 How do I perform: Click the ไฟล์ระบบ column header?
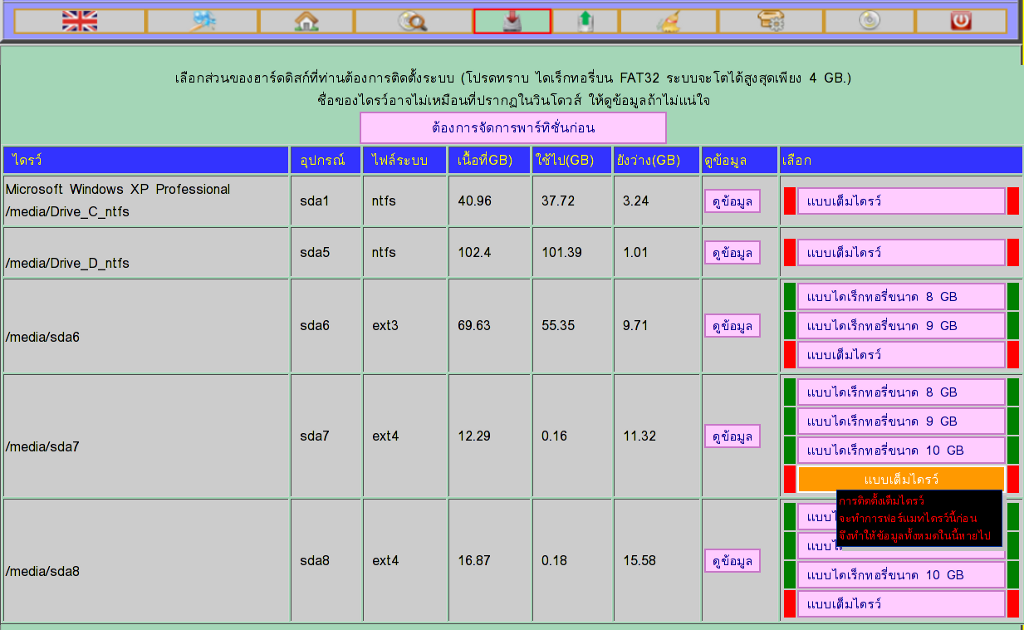point(405,160)
